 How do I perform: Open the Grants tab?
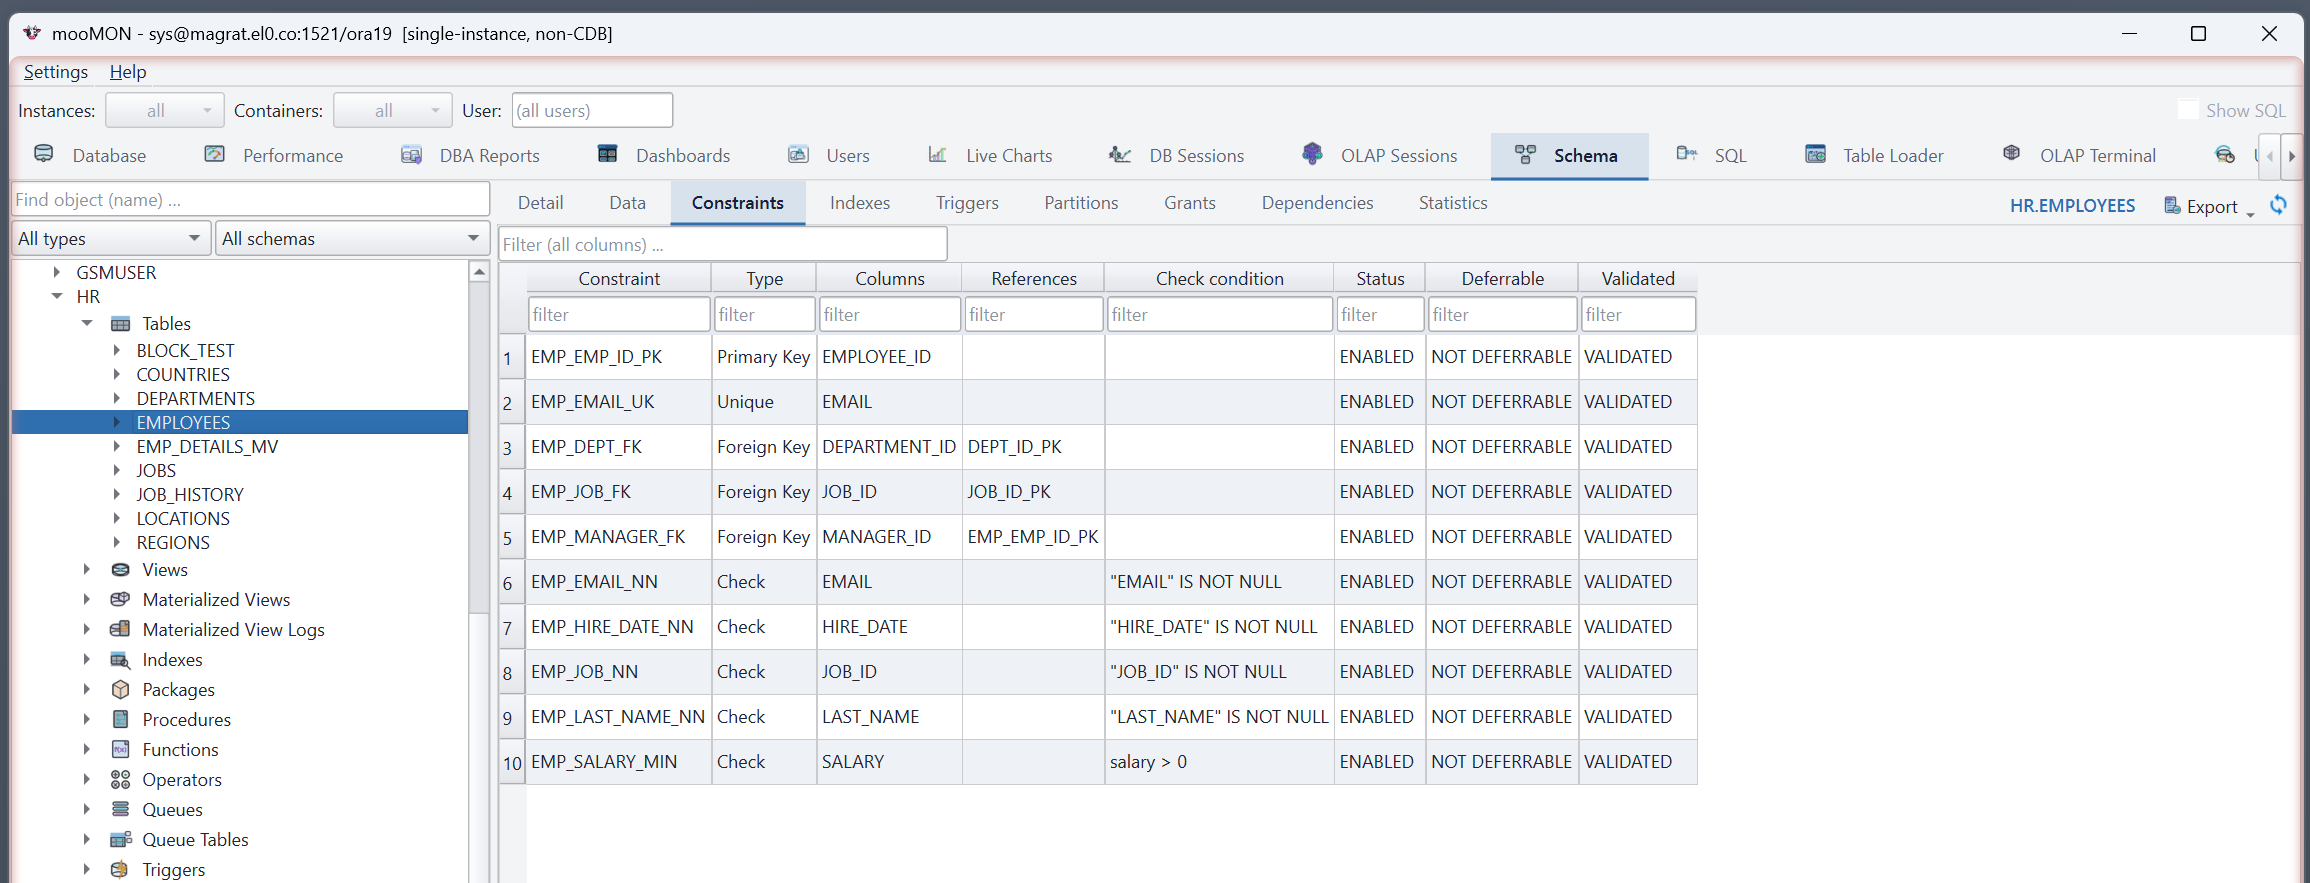[x=1190, y=203]
